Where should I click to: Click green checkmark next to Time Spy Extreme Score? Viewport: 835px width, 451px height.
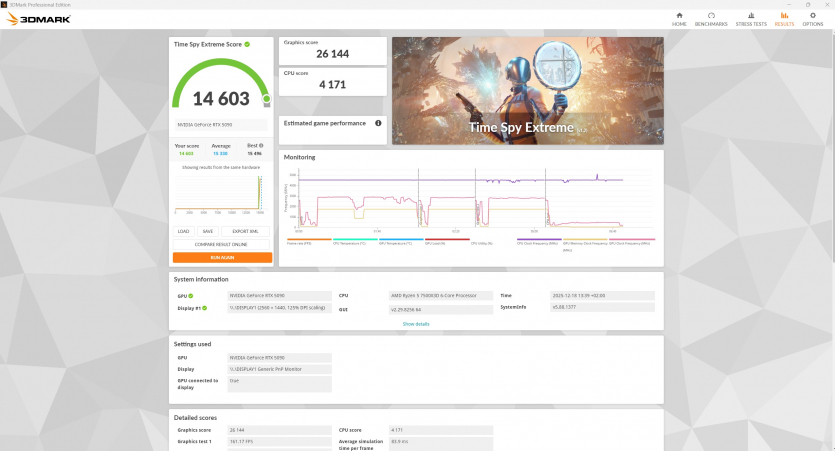[247, 44]
